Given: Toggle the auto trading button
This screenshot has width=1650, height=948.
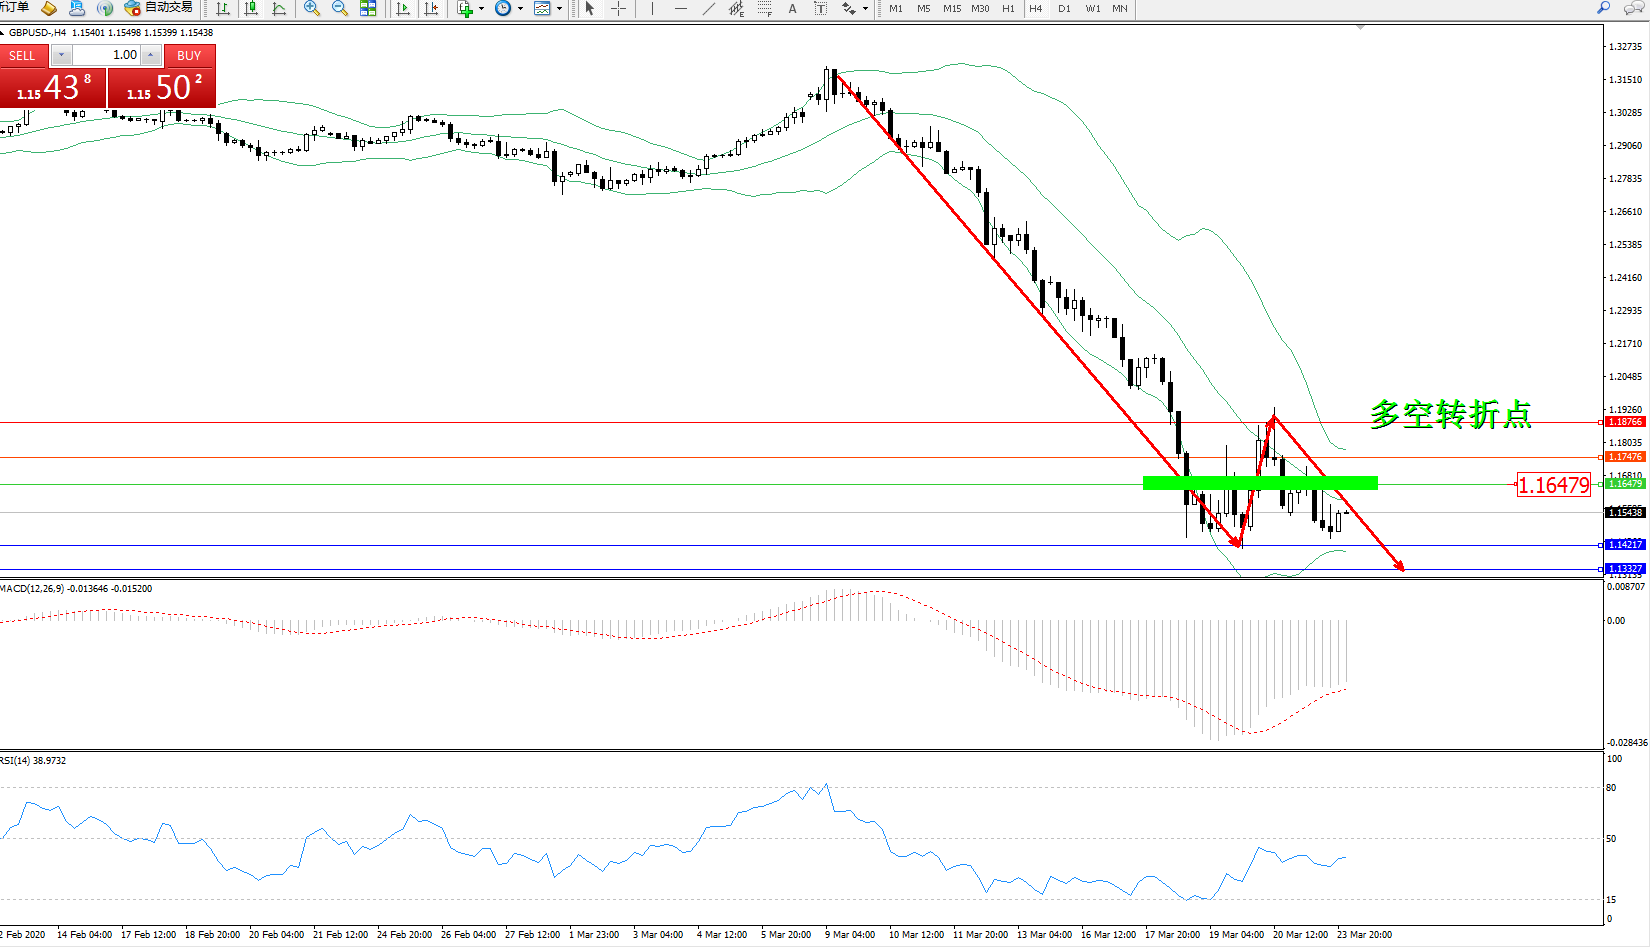Looking at the screenshot, I should tap(158, 8).
